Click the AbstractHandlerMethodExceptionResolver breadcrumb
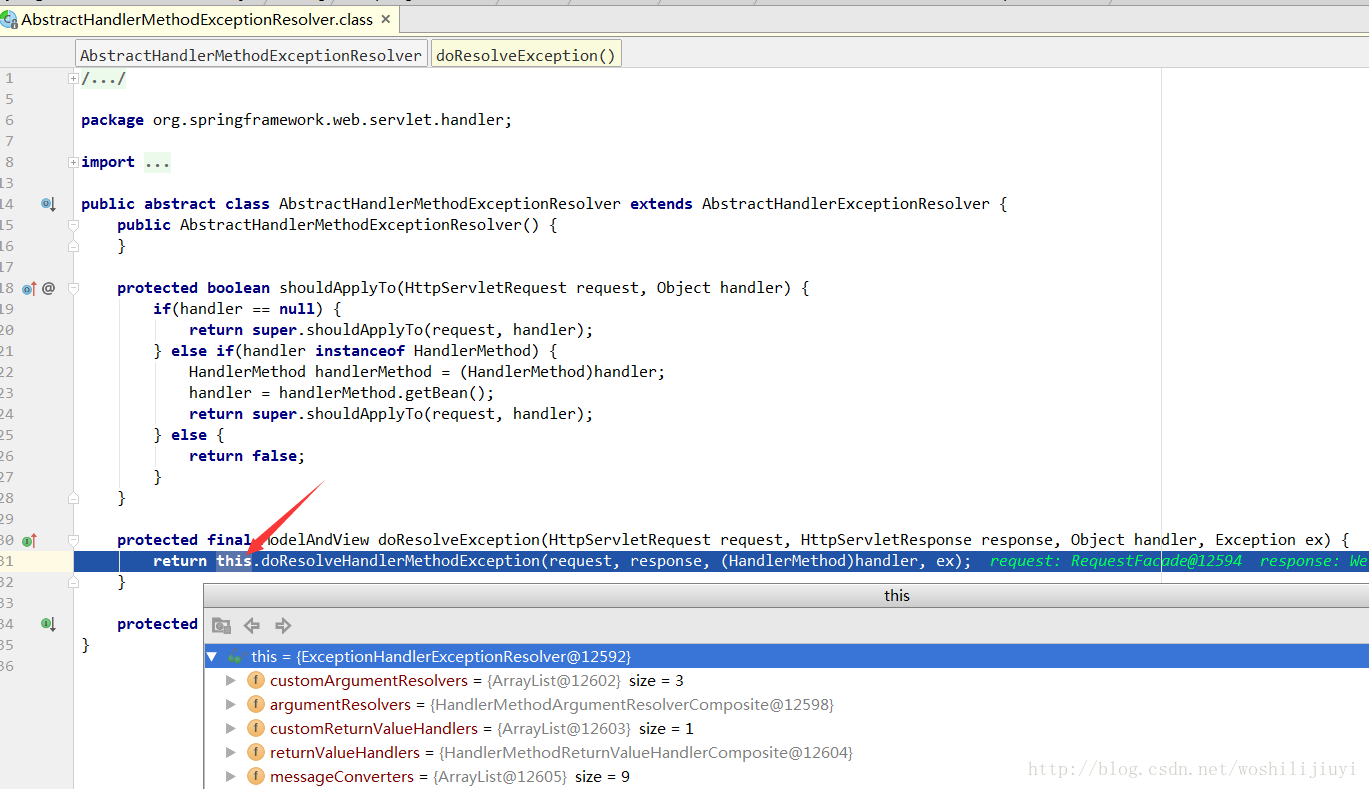This screenshot has height=789, width=1369. (251, 55)
